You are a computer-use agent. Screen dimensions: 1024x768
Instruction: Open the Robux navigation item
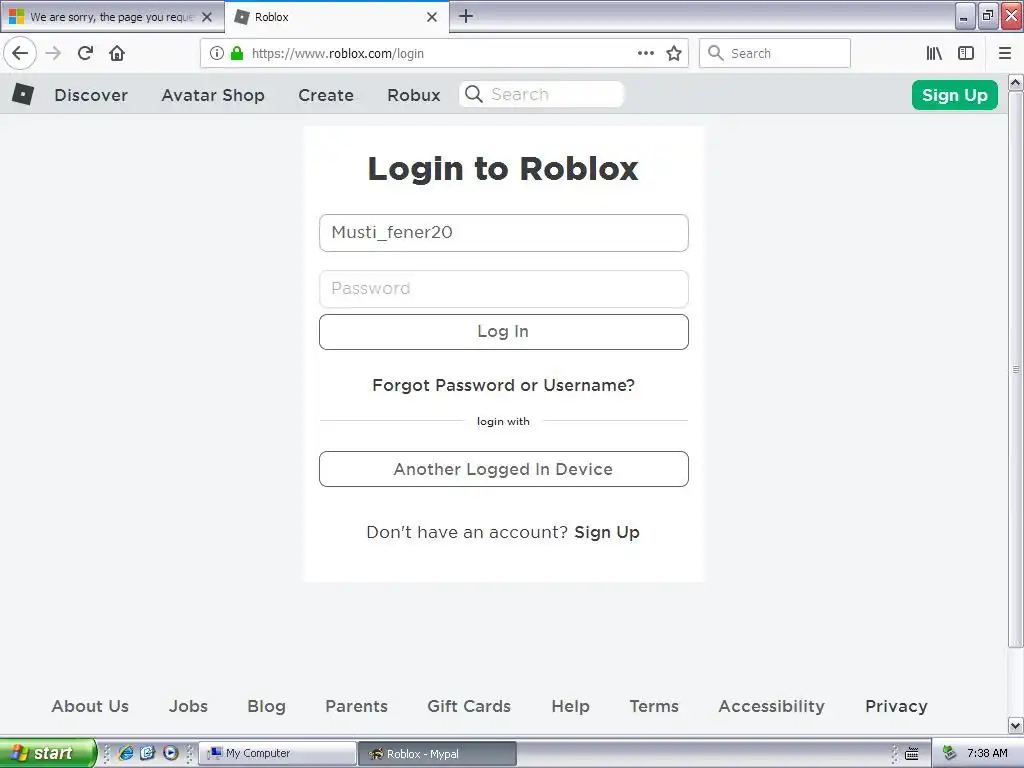(413, 95)
